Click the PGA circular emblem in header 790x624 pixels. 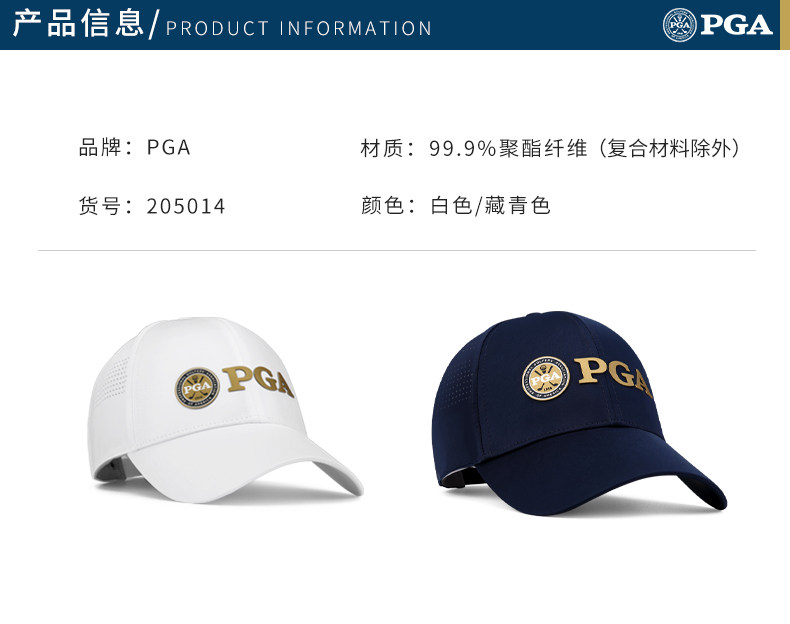pyautogui.click(x=679, y=25)
